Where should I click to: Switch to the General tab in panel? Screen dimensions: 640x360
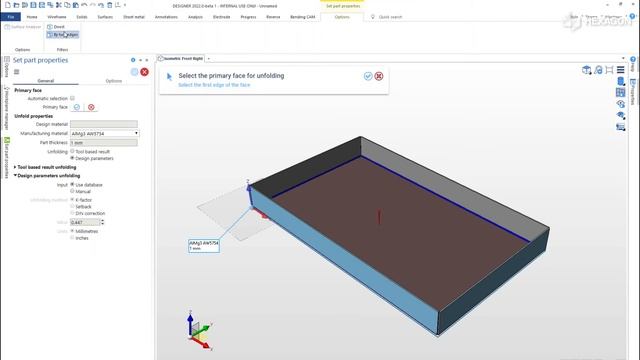pyautogui.click(x=46, y=81)
